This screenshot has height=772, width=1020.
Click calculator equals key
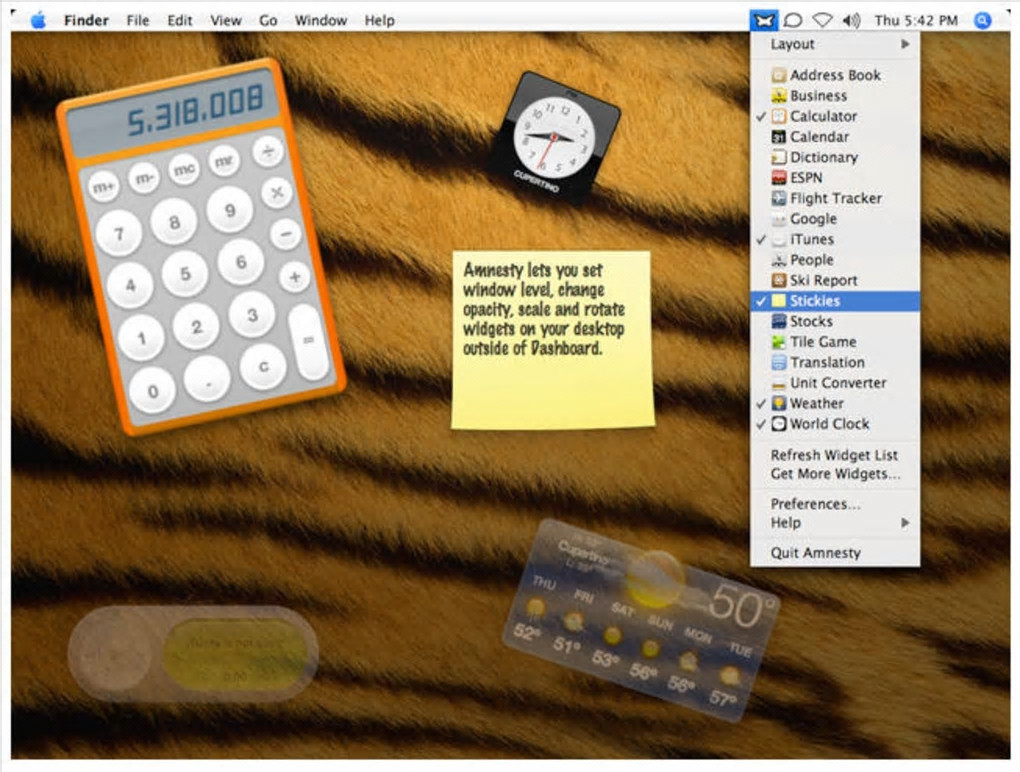click(308, 341)
